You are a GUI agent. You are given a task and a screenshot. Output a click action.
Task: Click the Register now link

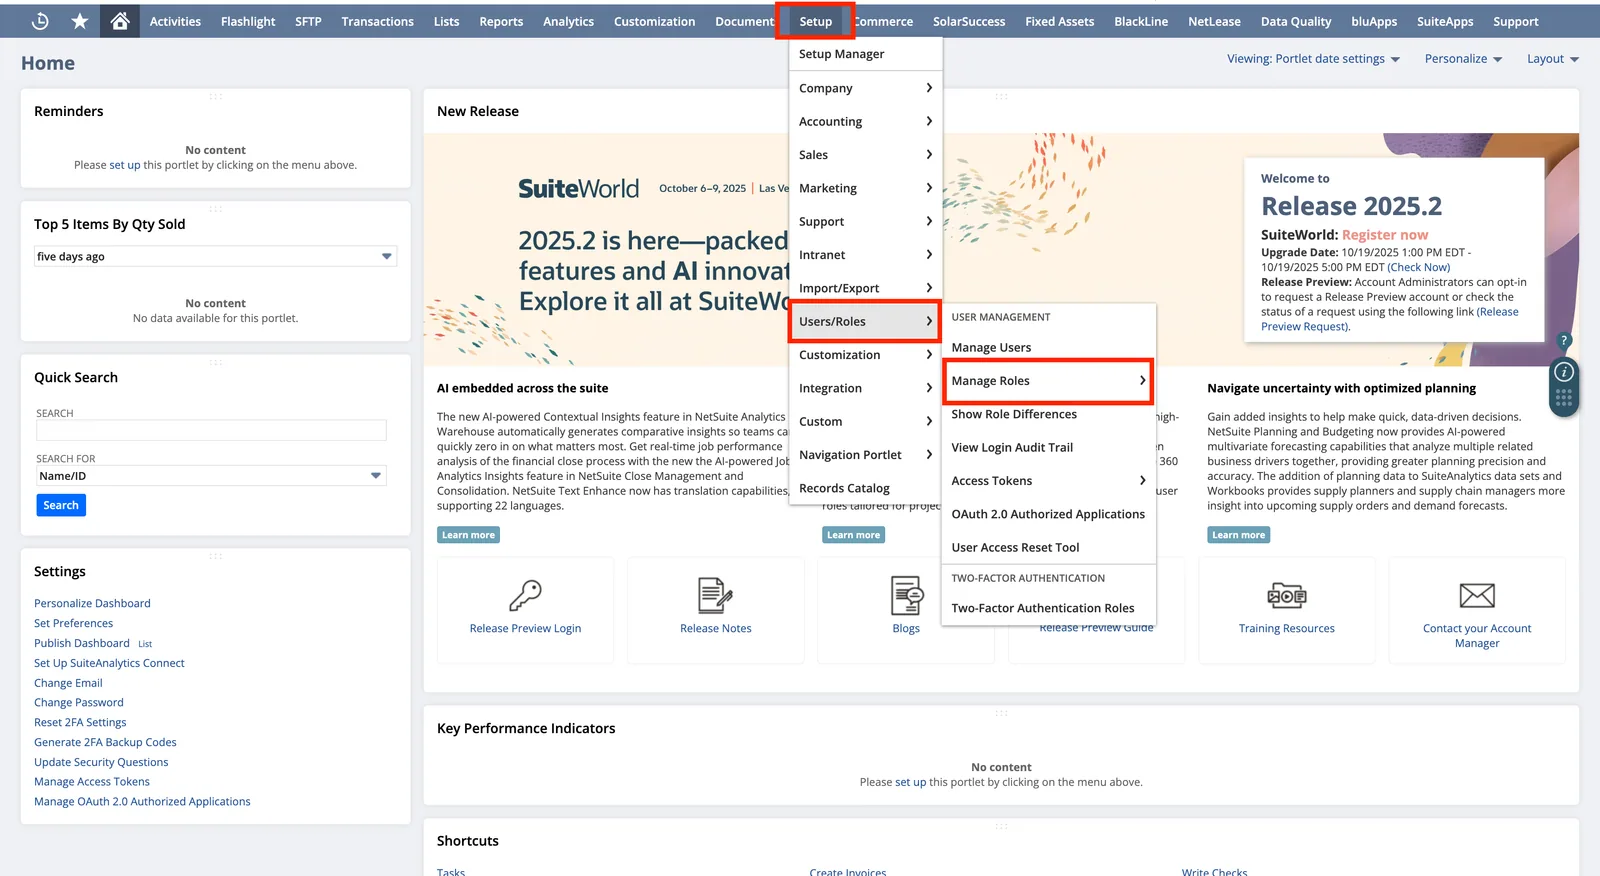tap(1385, 235)
